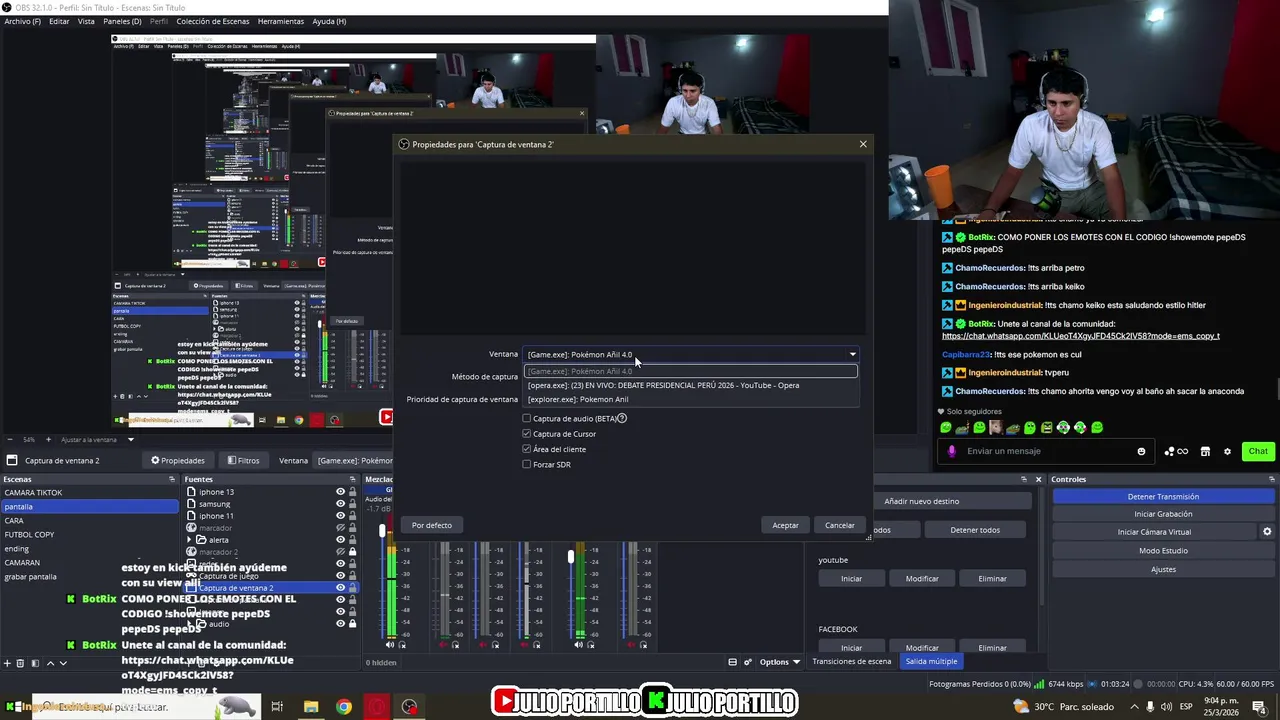This screenshot has height=720, width=1280.
Task: Open audio mixer advanced properties gears icon
Action: [x=746, y=662]
